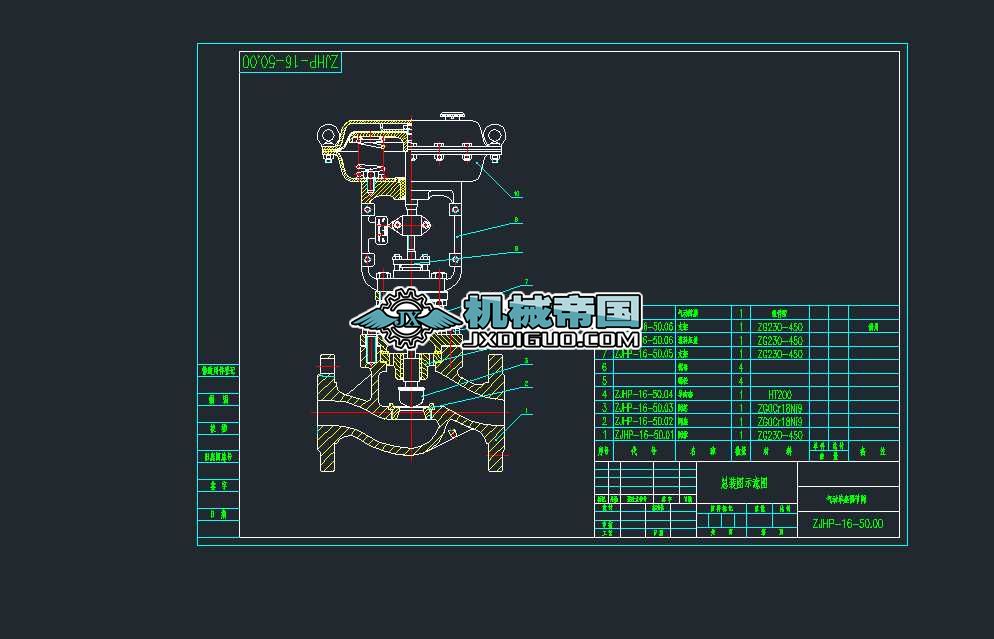994x639 pixels.
Task: Click the 代号 column header
Action: point(644,451)
